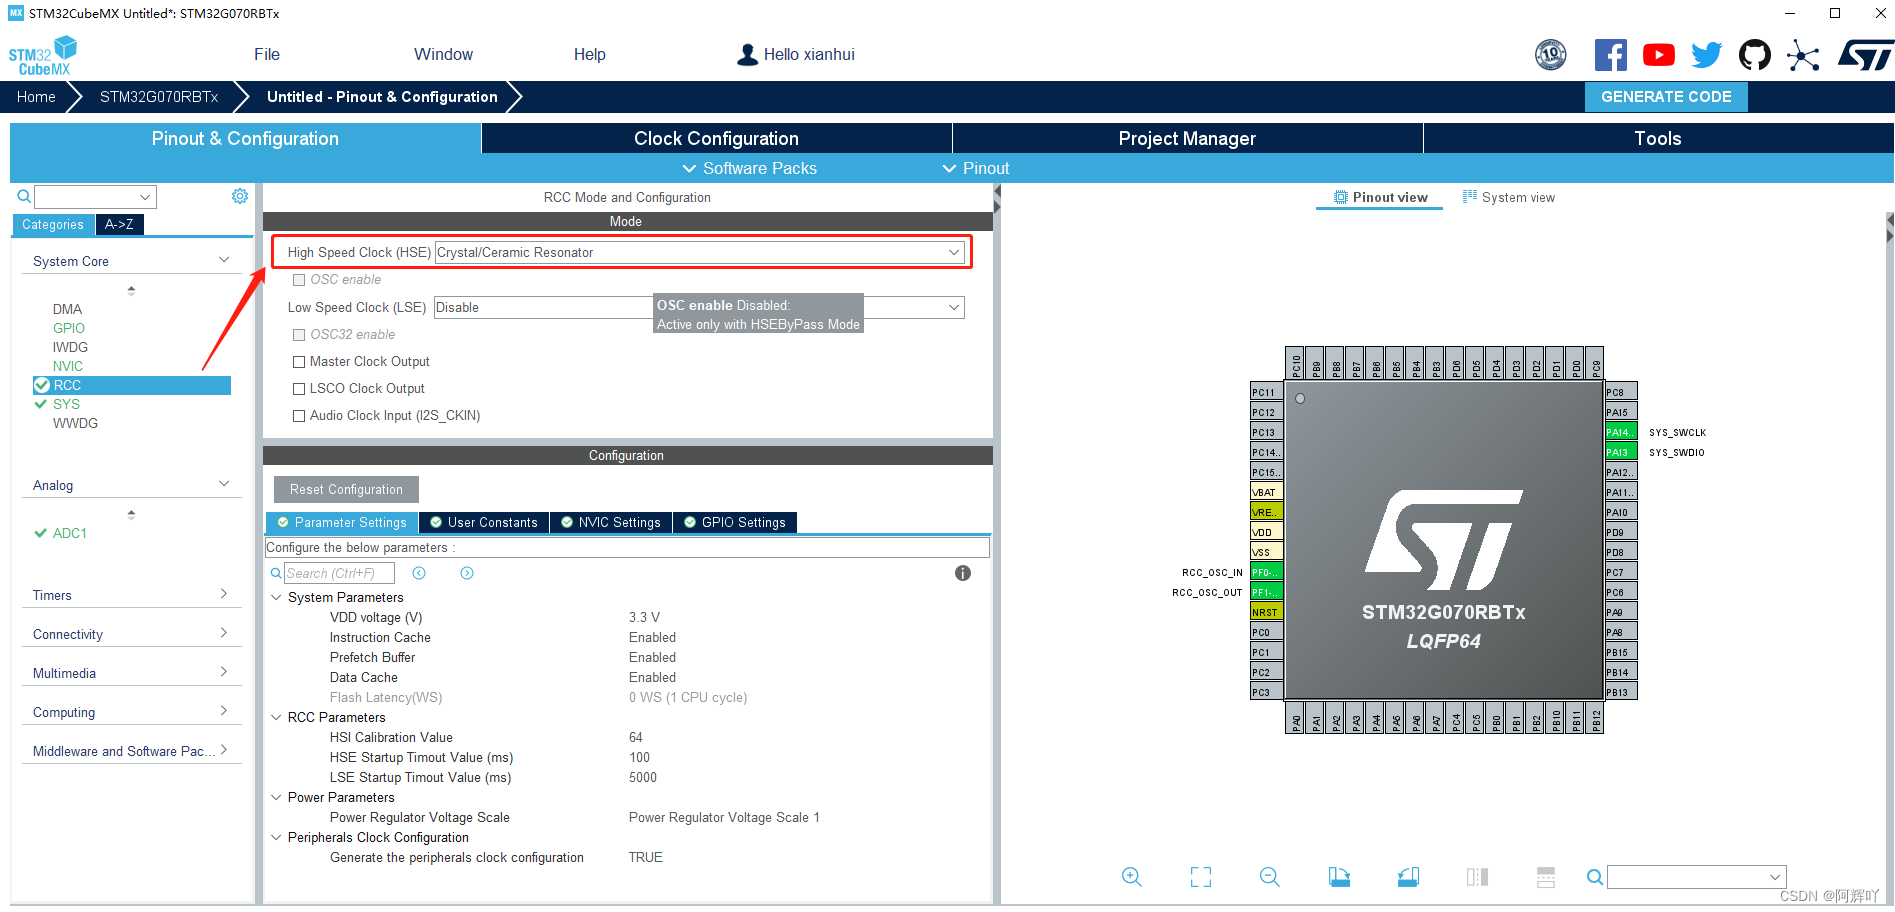The image size is (1895, 912).
Task: Enable Master Clock Output checkbox
Action: tap(299, 362)
